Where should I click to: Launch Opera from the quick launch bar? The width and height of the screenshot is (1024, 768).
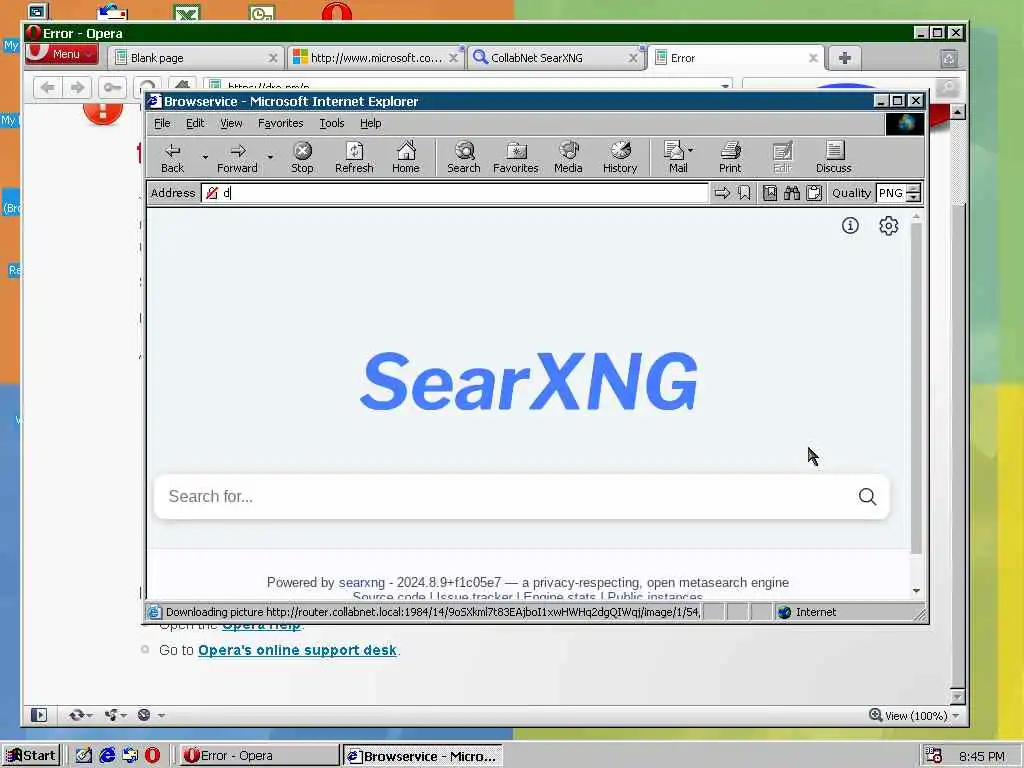click(x=152, y=756)
